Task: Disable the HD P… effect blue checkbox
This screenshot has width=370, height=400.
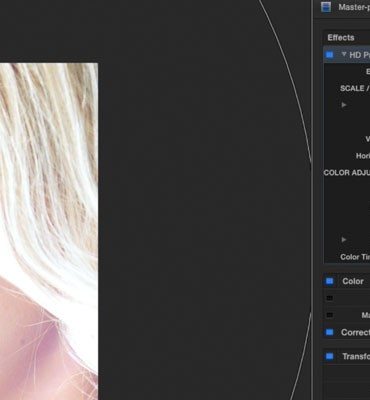Action: 329,55
